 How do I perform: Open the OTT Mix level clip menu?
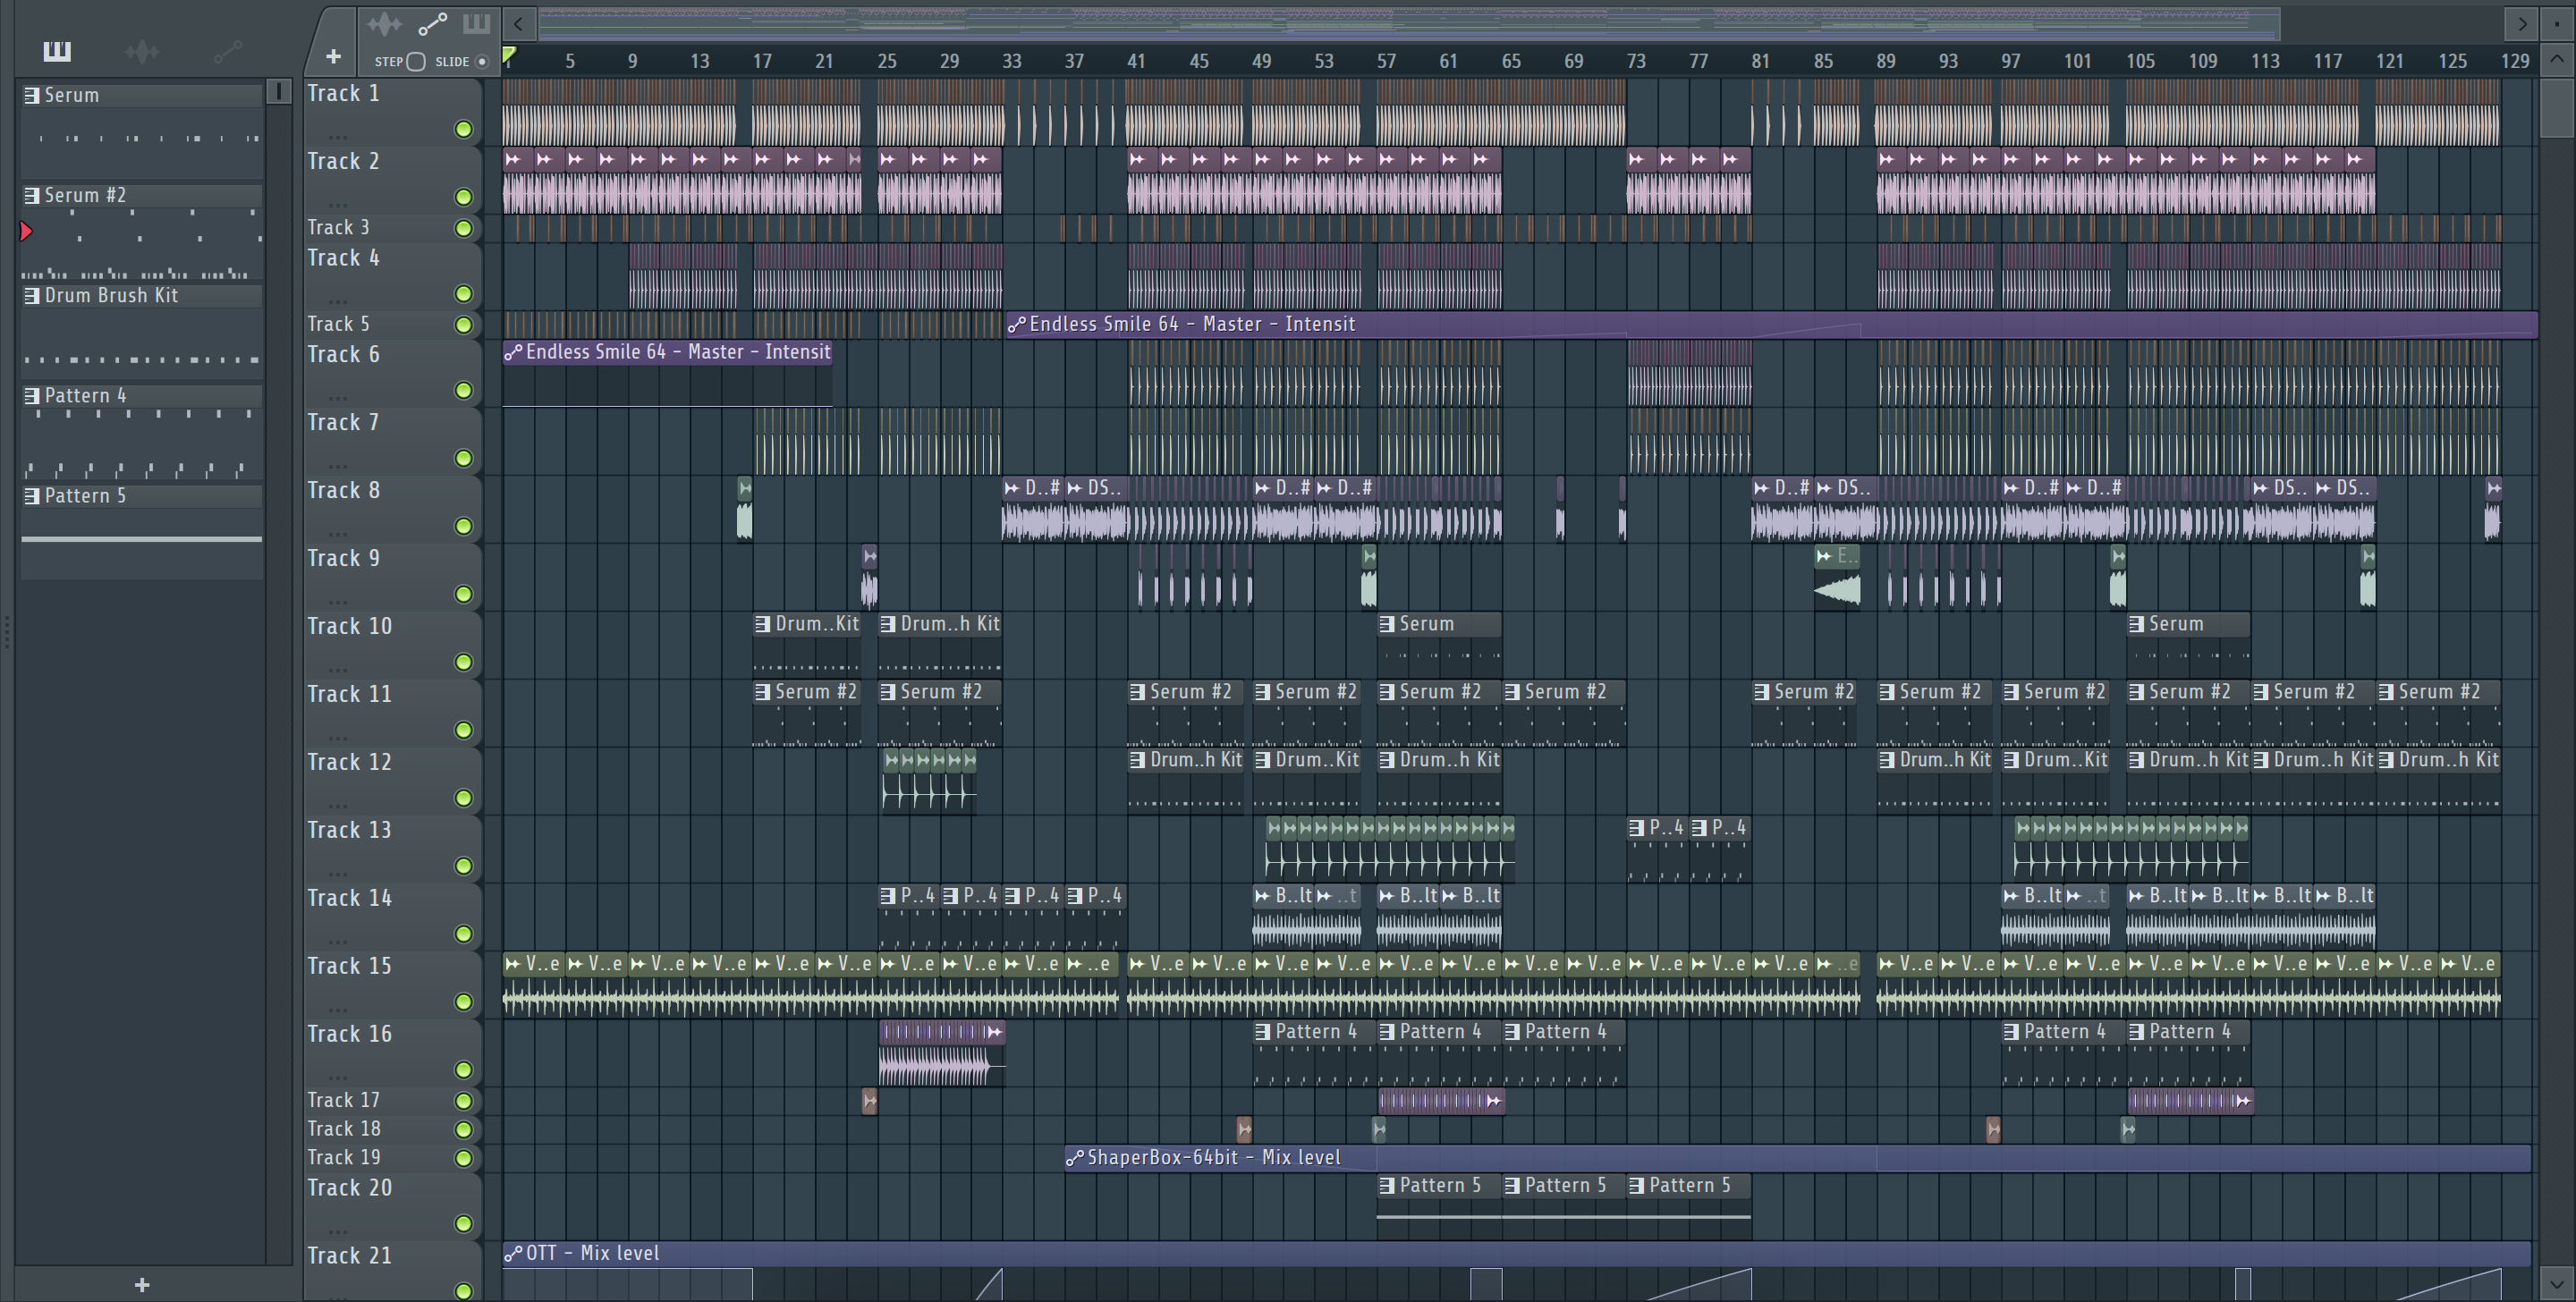(513, 1254)
